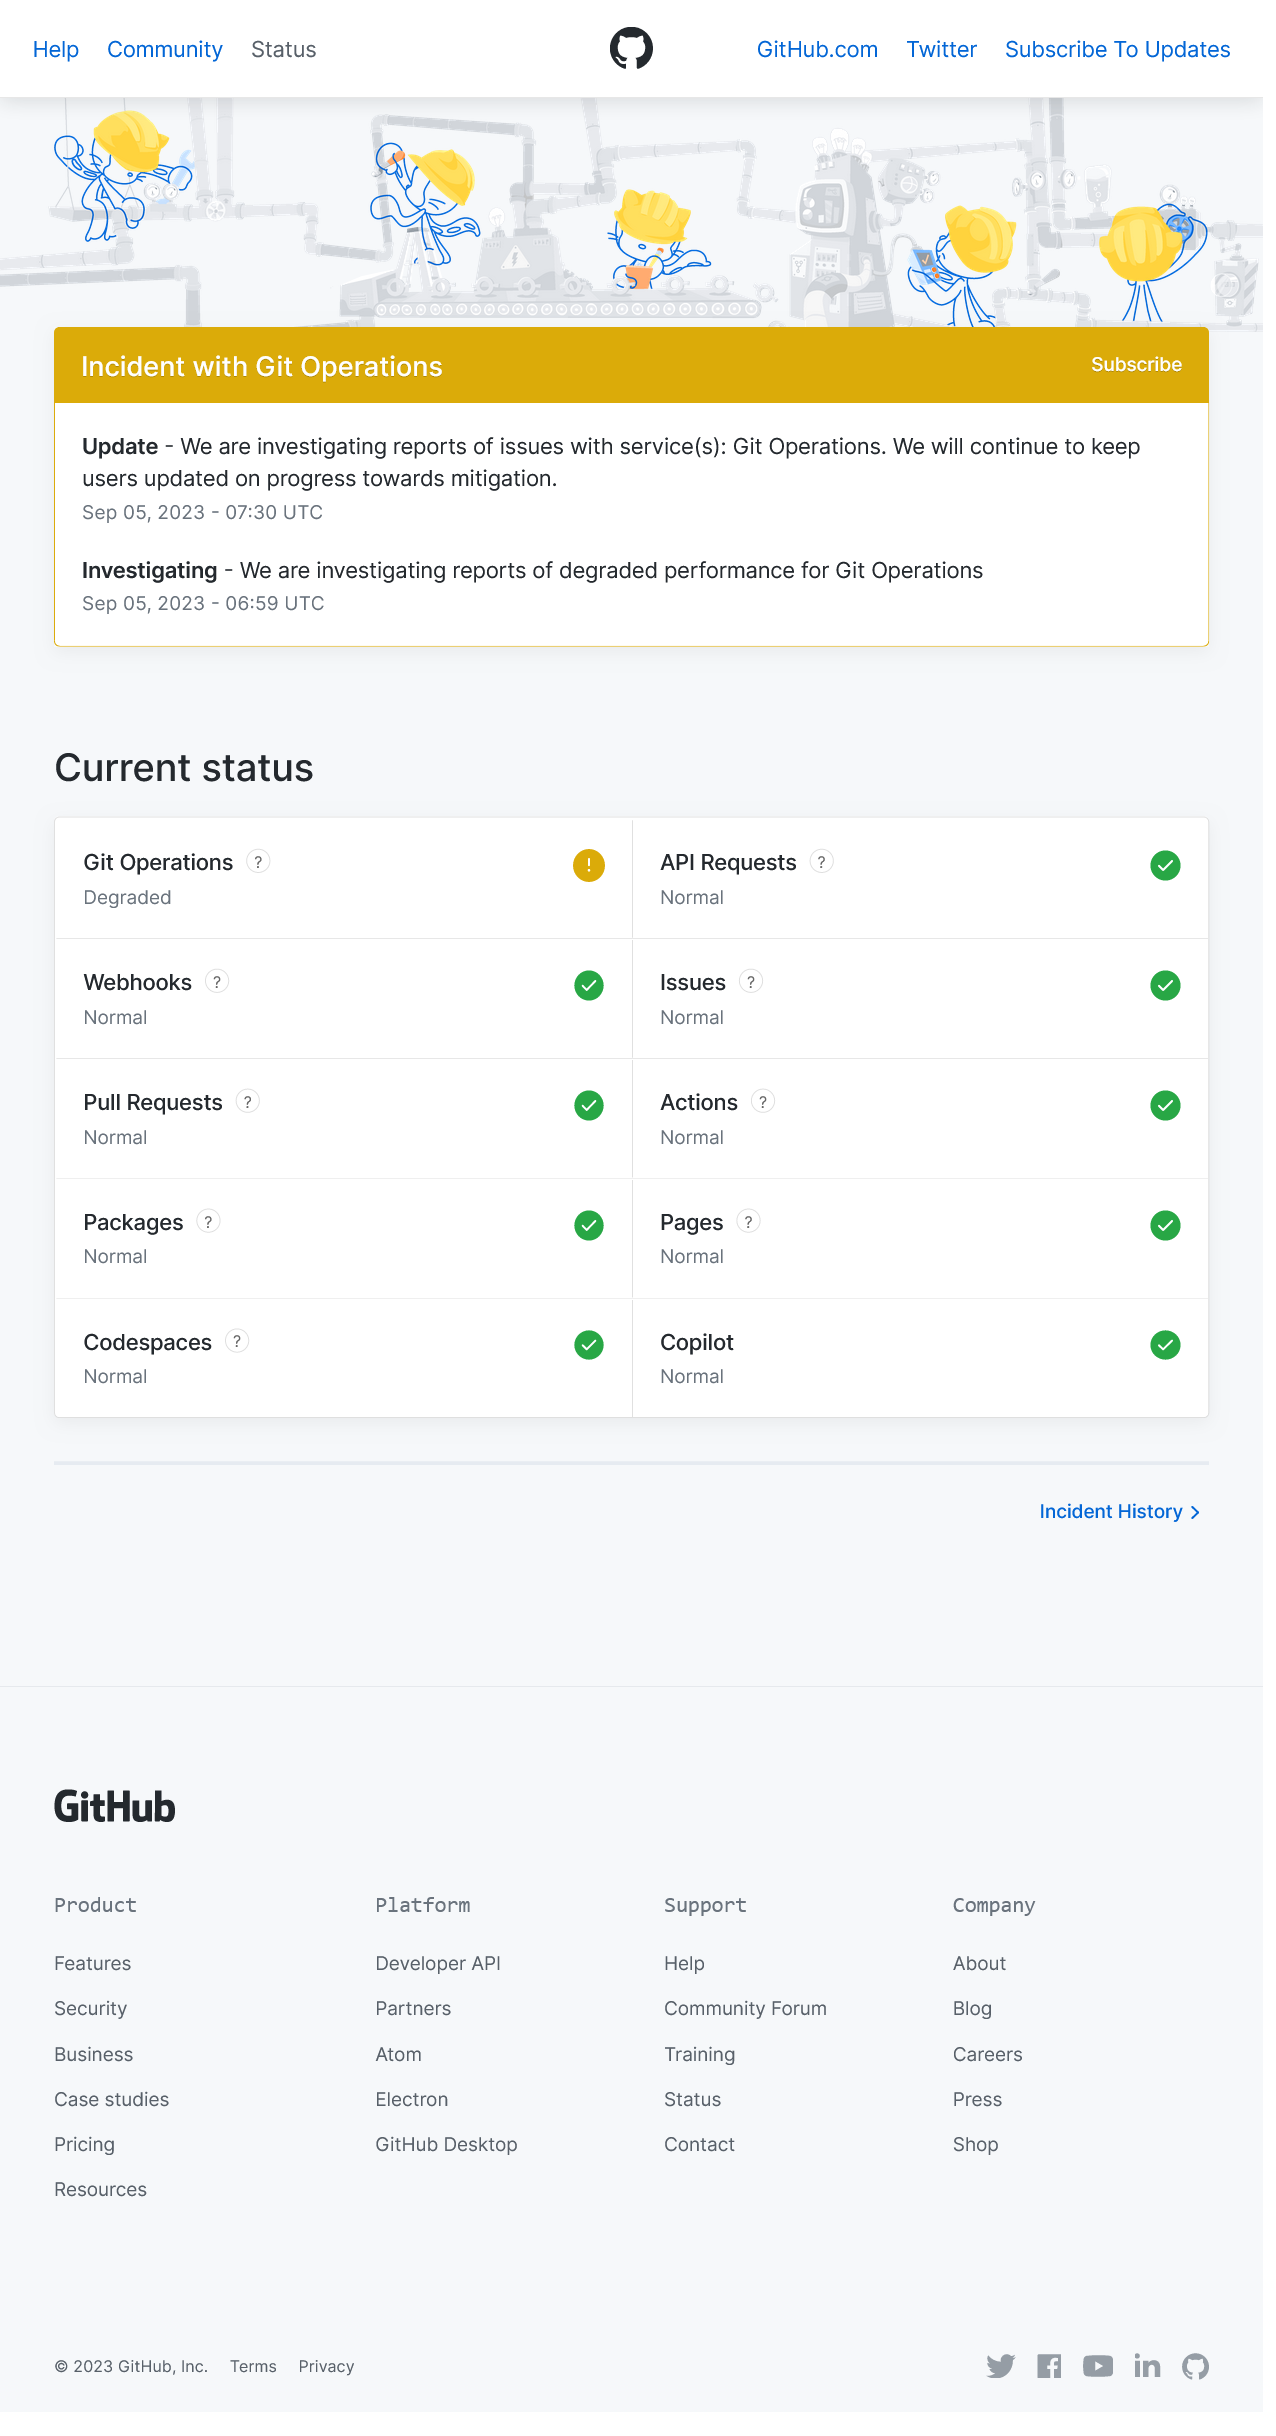Viewport: 1276px width, 2436px height.
Task: Open the help tooltip for Codespaces
Action: tap(237, 1341)
